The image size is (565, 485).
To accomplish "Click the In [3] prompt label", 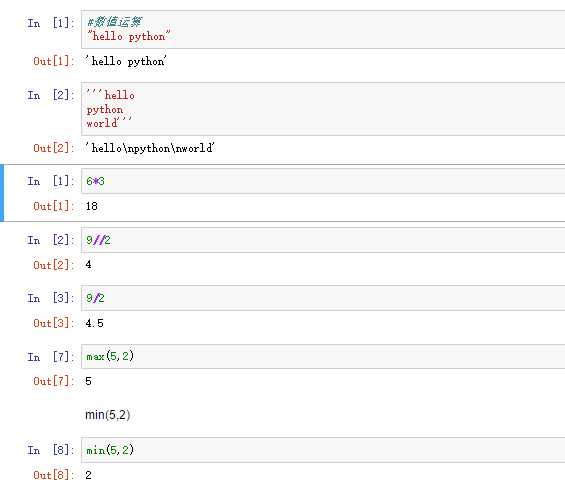I will click(x=50, y=298).
